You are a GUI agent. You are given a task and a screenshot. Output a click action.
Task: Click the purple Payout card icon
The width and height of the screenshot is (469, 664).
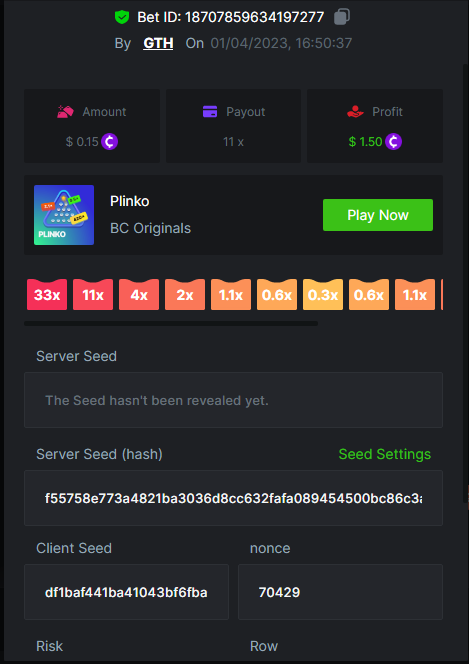click(210, 112)
